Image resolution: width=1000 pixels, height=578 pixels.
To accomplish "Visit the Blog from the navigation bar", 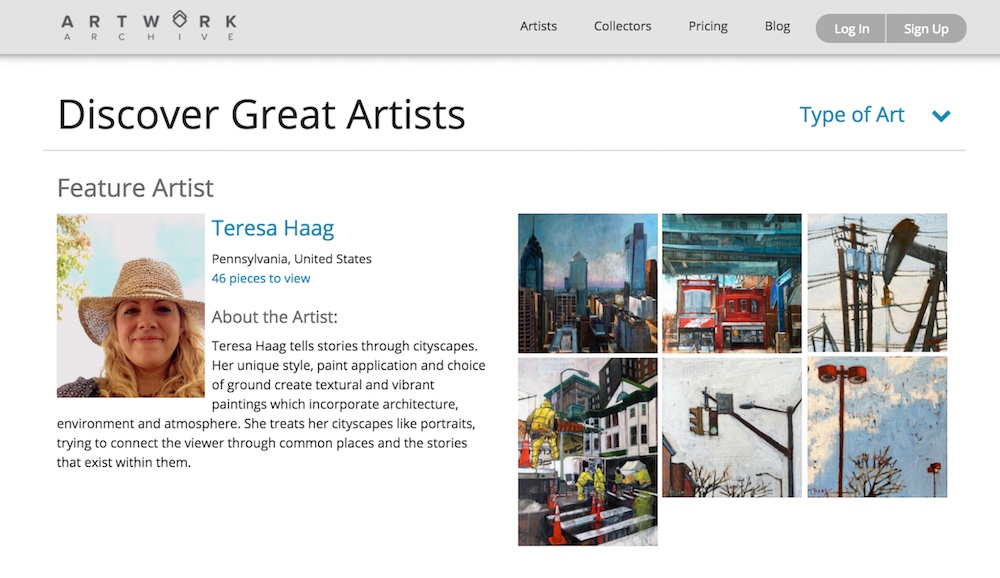I will point(777,26).
